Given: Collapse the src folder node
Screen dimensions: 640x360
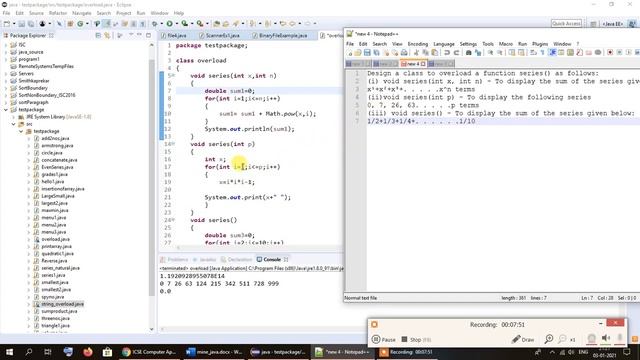Looking at the screenshot, I should 13,124.
